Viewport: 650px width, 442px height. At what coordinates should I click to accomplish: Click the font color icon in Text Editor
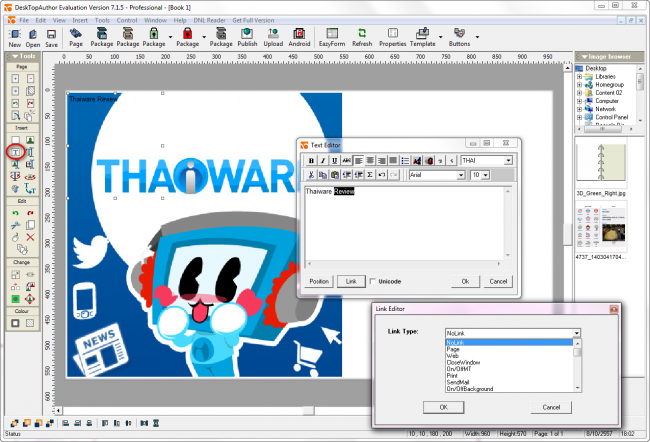point(417,160)
